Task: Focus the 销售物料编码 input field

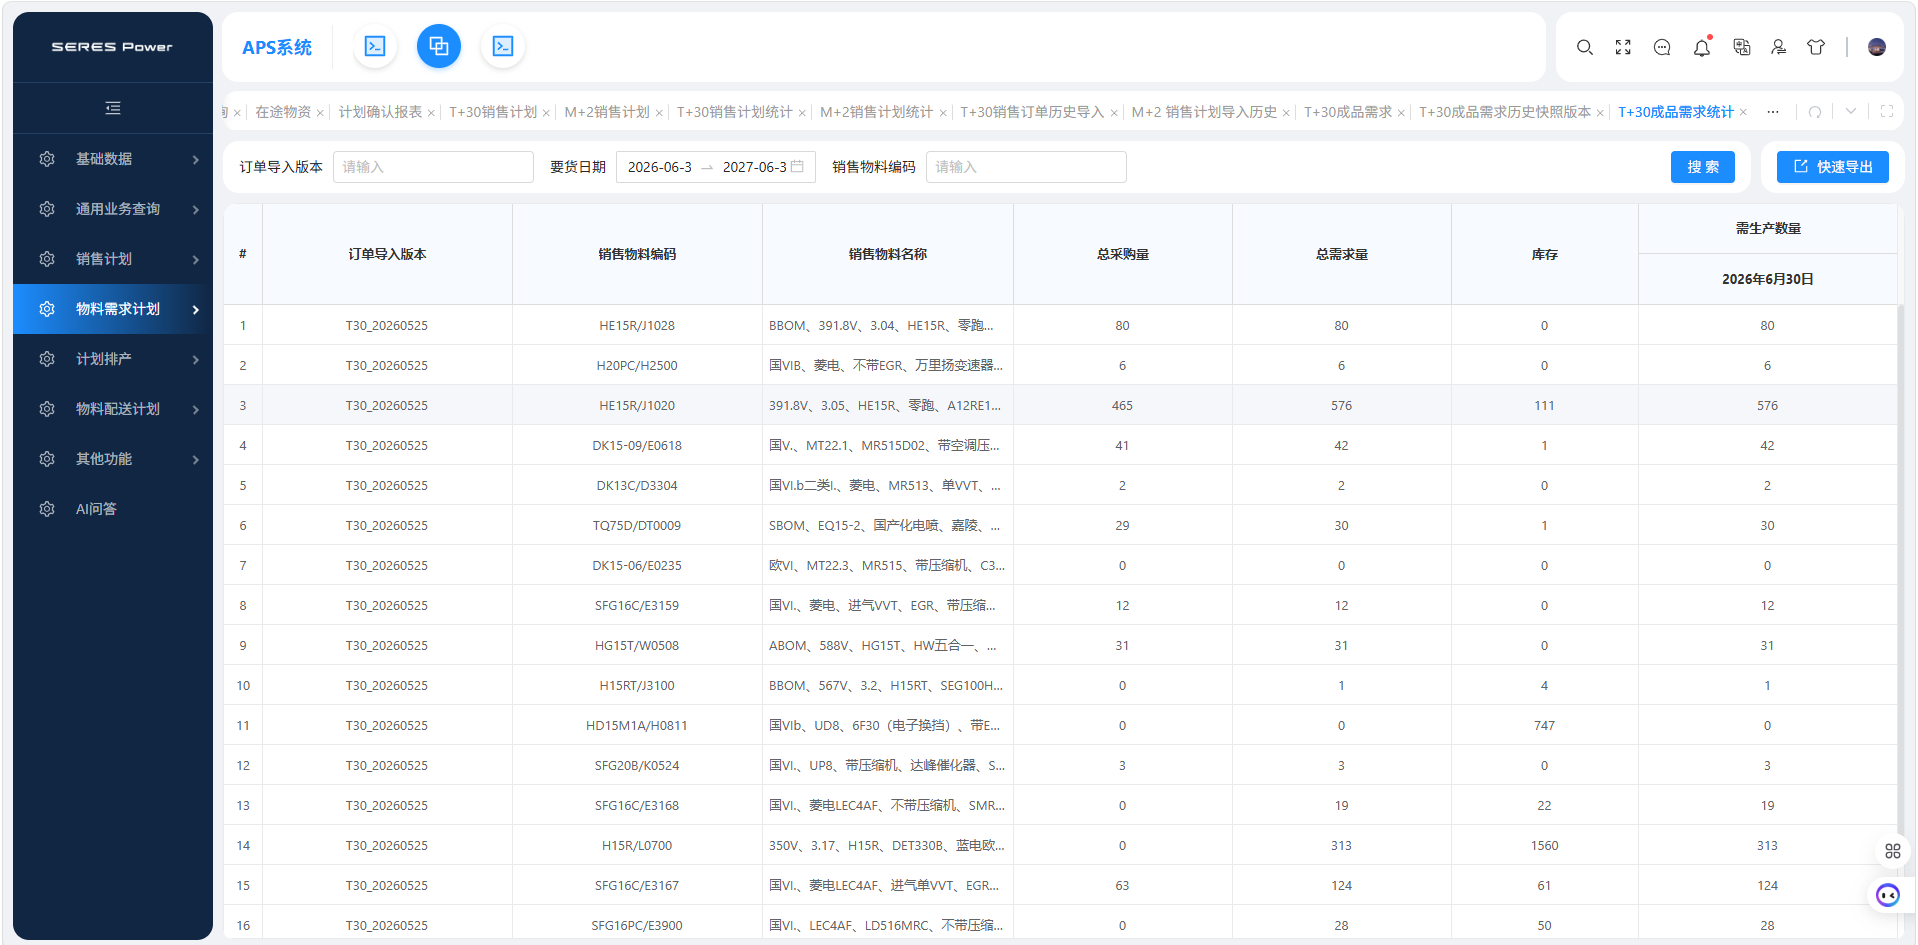Action: (x=1026, y=167)
